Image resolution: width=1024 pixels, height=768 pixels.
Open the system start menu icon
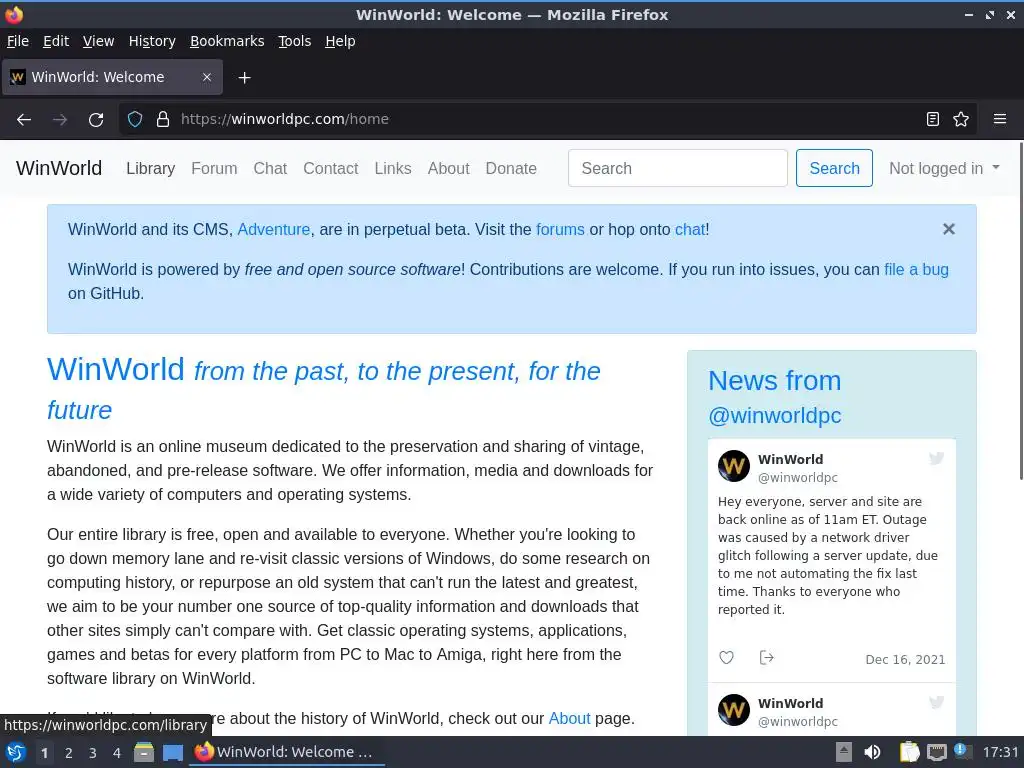[16, 752]
